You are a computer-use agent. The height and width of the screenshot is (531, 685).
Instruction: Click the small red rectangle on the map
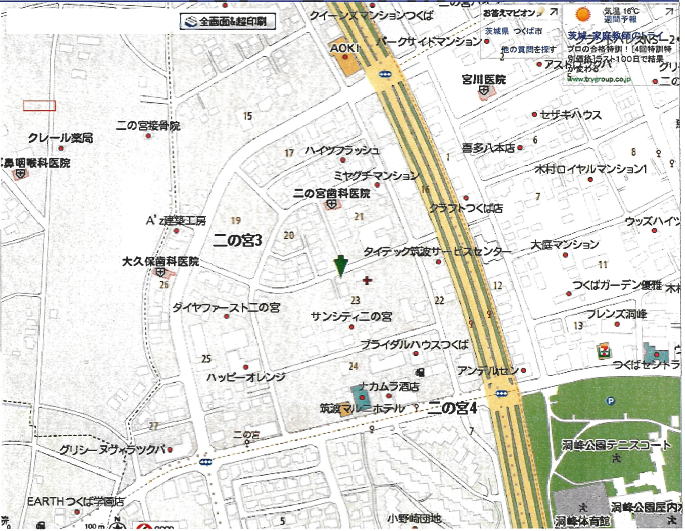click(40, 104)
